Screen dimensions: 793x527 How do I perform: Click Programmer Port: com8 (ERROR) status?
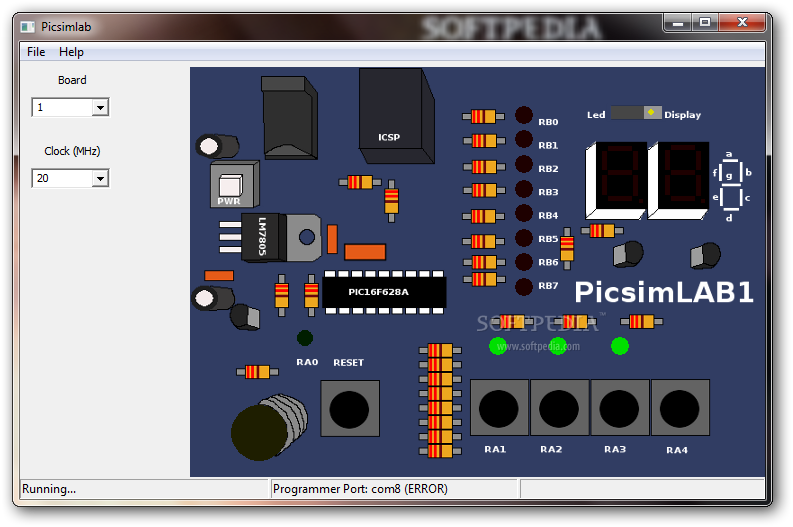[x=360, y=489]
